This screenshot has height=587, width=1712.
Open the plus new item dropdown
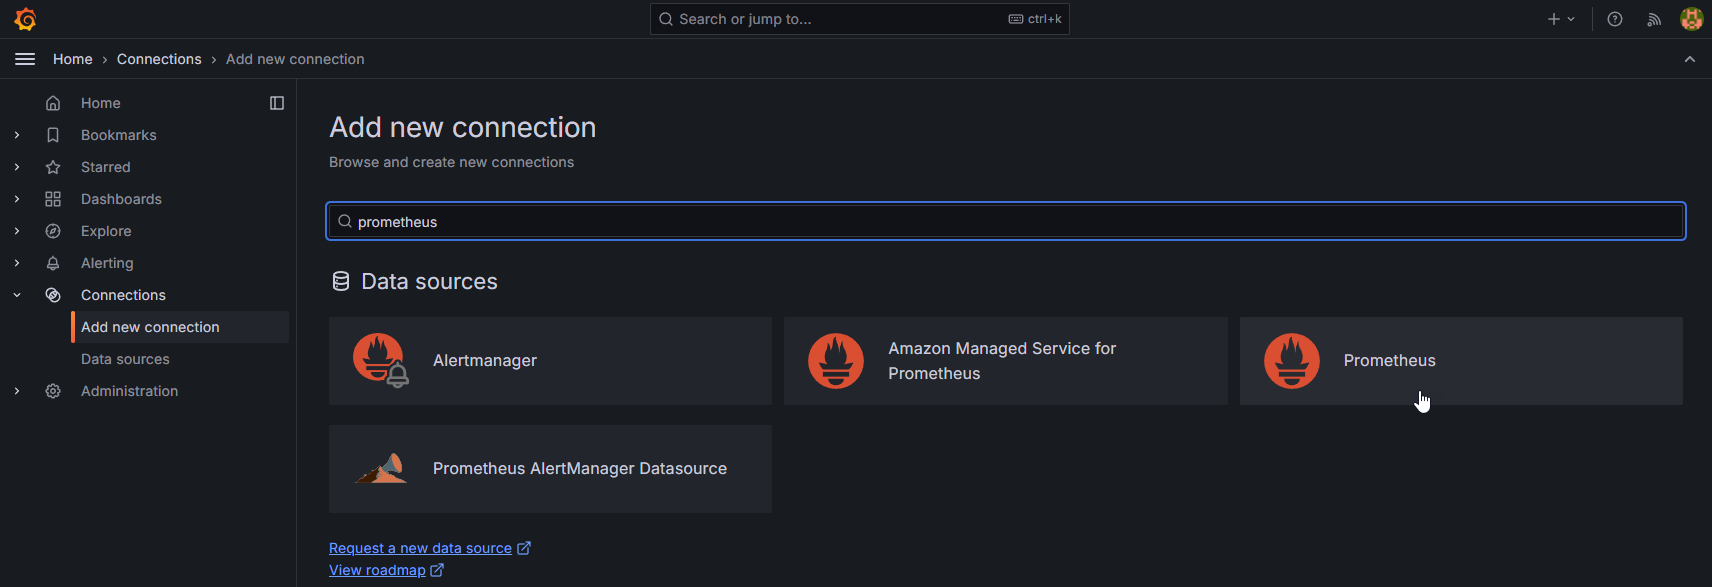1560,19
